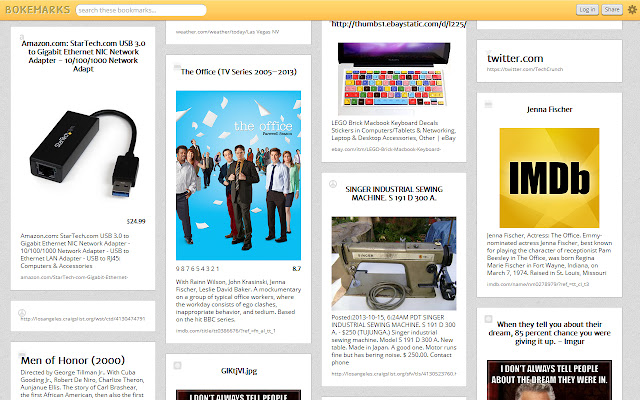Click the Men of Honor description text
640x400 pixels.
pyautogui.click(x=83, y=384)
